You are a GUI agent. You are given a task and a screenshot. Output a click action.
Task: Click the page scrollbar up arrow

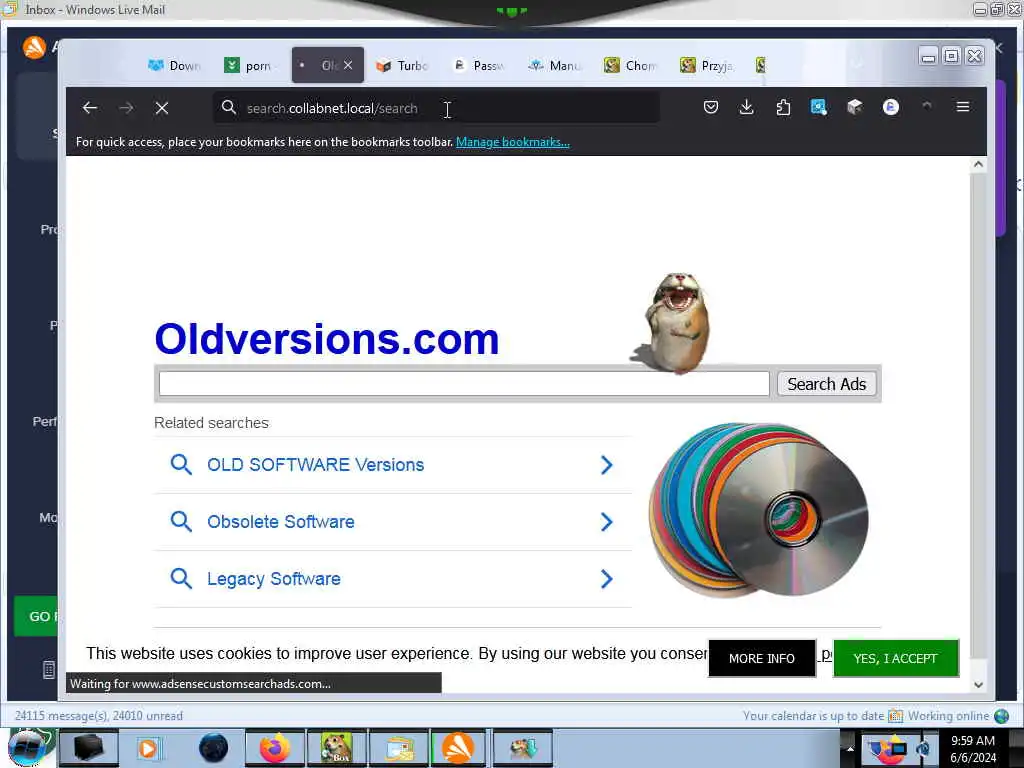(x=978, y=165)
